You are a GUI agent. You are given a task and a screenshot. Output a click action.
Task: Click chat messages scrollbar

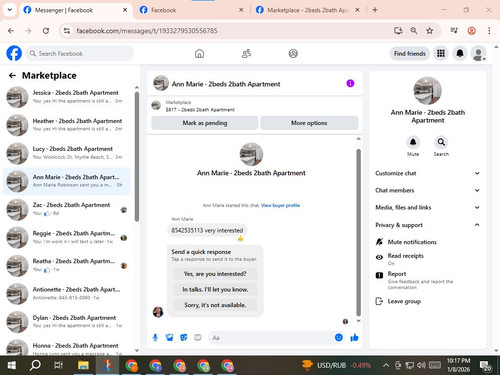359,232
